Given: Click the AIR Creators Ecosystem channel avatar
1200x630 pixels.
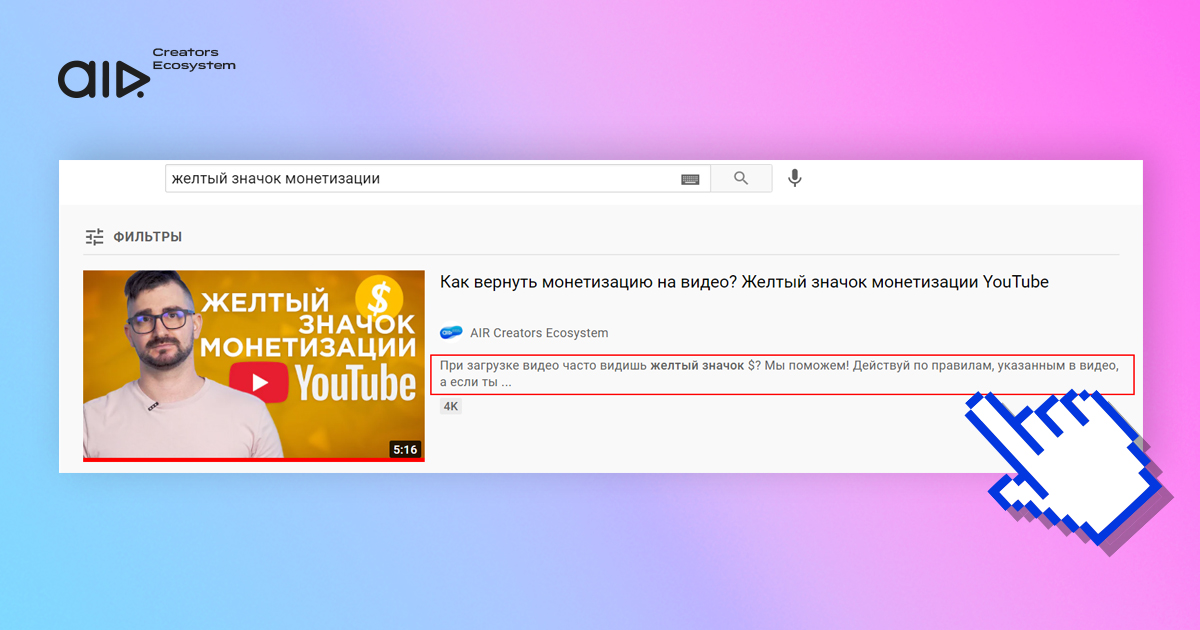Looking at the screenshot, I should pos(451,333).
